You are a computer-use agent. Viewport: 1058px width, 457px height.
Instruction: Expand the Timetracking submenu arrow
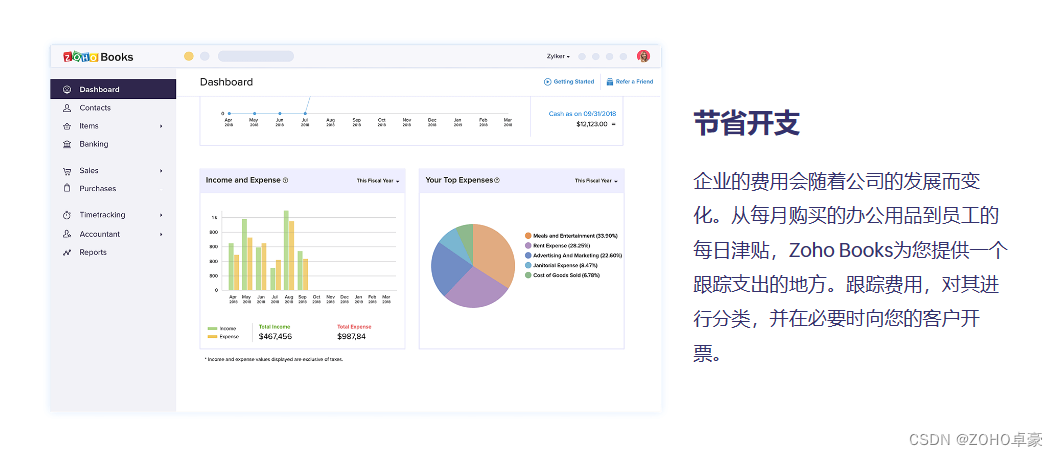(x=161, y=215)
